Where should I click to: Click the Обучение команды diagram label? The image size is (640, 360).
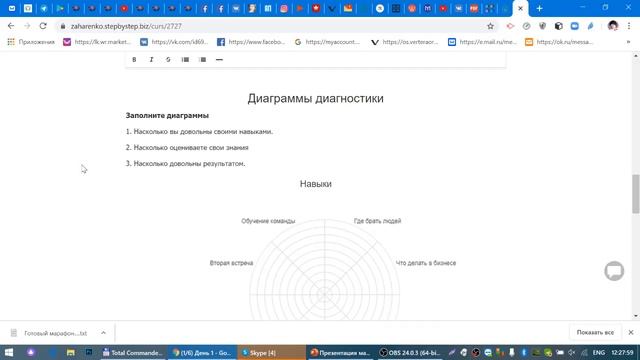(x=268, y=221)
